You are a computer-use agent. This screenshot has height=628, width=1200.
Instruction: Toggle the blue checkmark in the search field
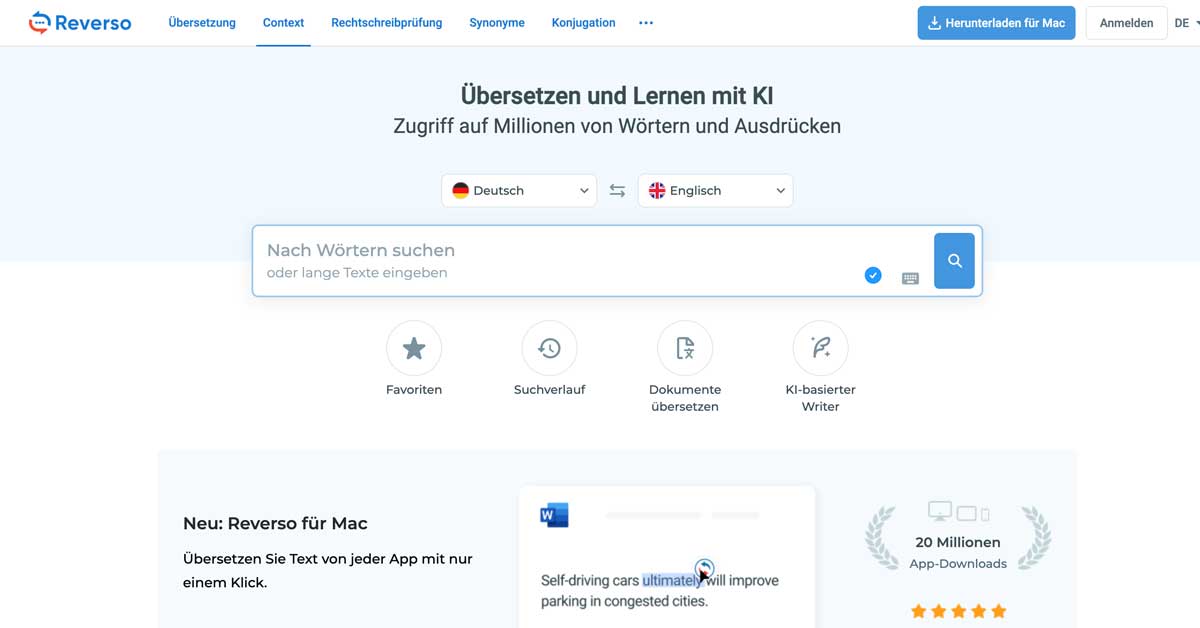[x=872, y=274]
